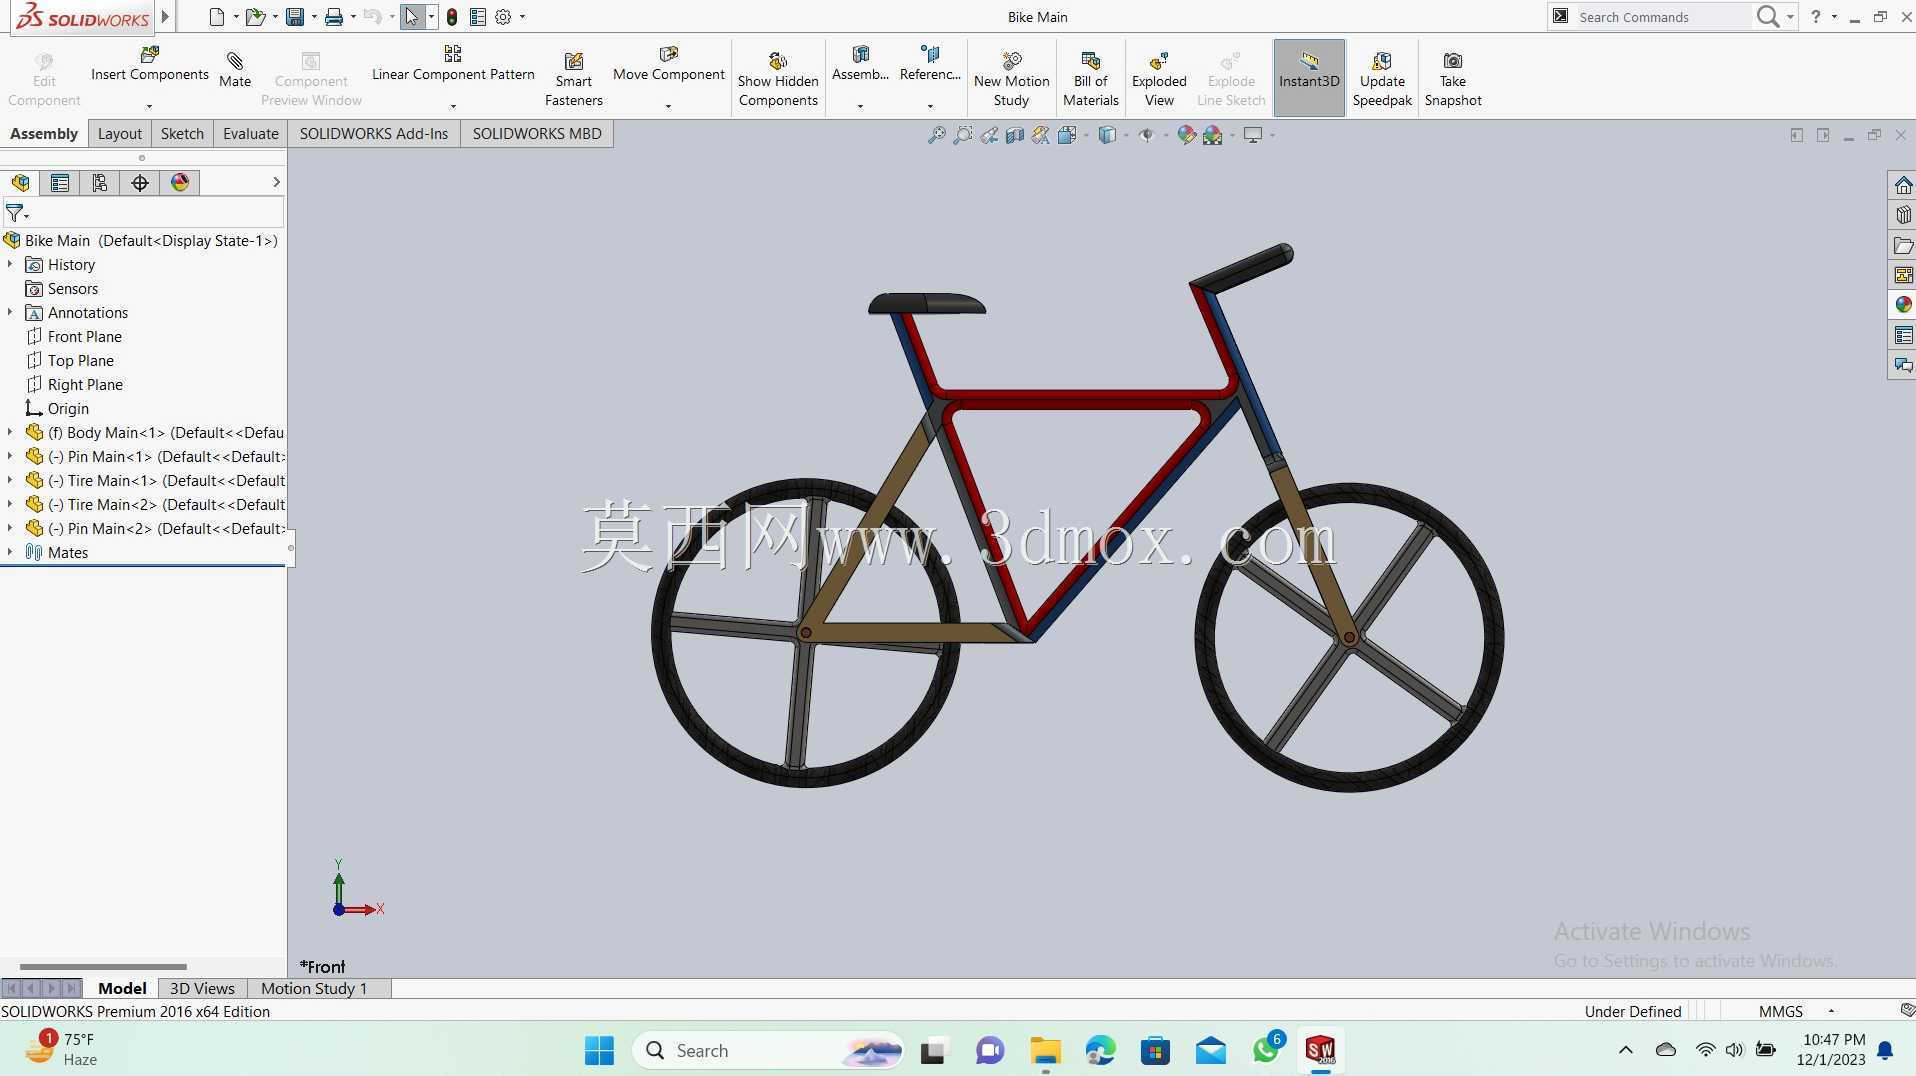Open the Reference Geometry dropdown arrow

[930, 106]
